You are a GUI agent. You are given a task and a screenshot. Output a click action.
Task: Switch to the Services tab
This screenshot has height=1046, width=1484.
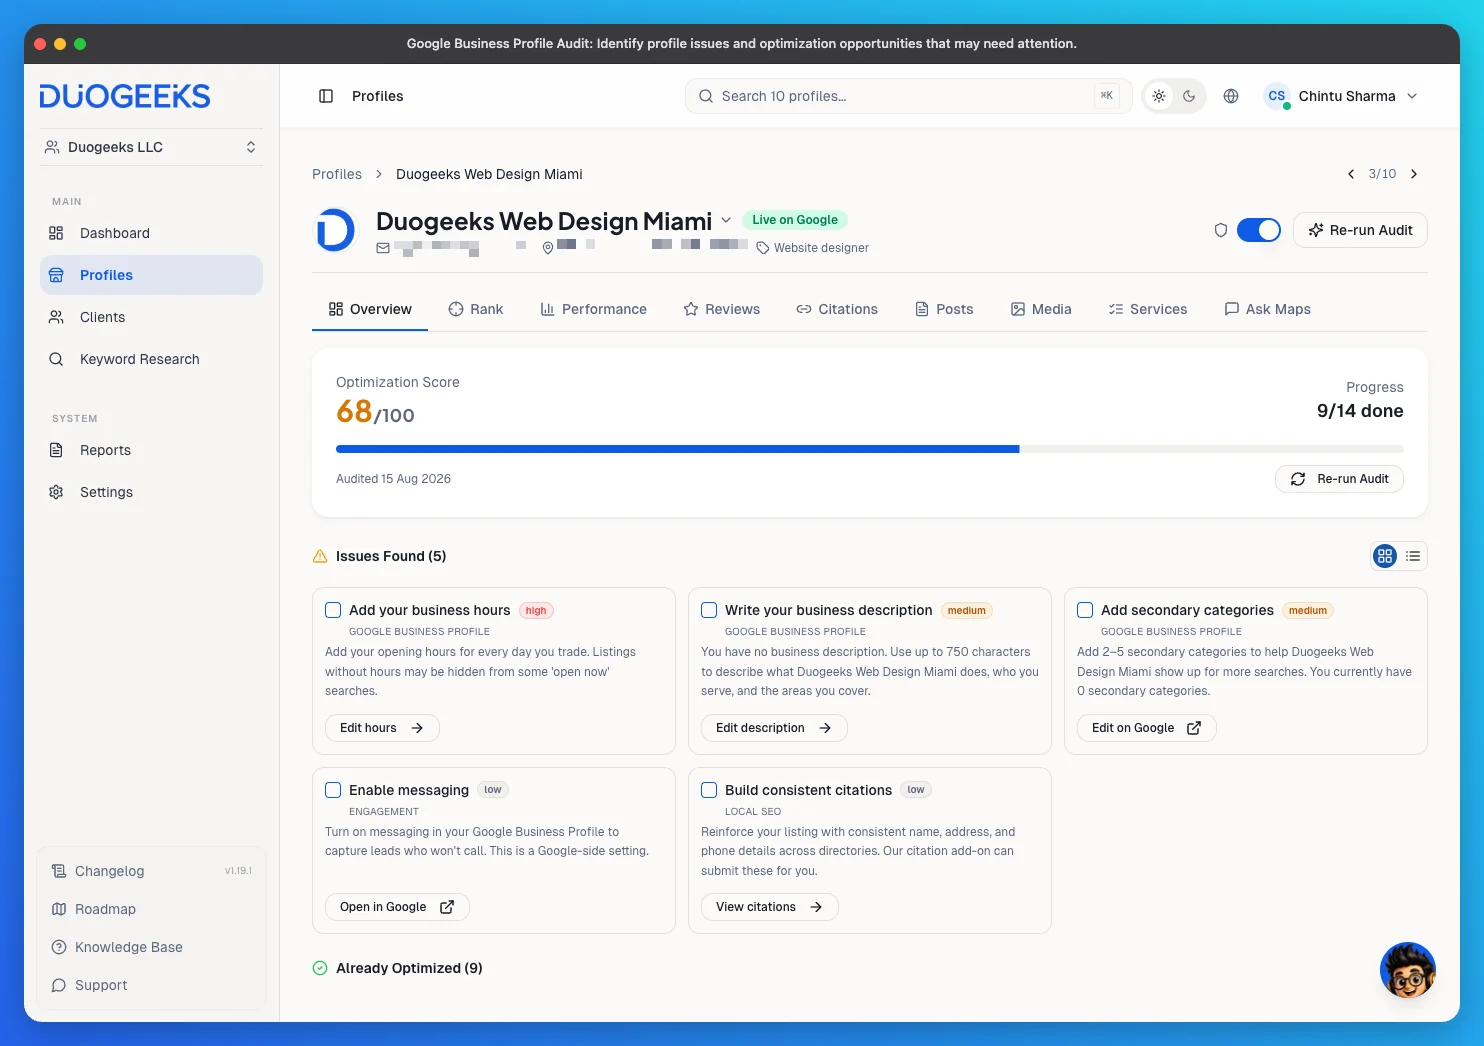click(x=1148, y=309)
